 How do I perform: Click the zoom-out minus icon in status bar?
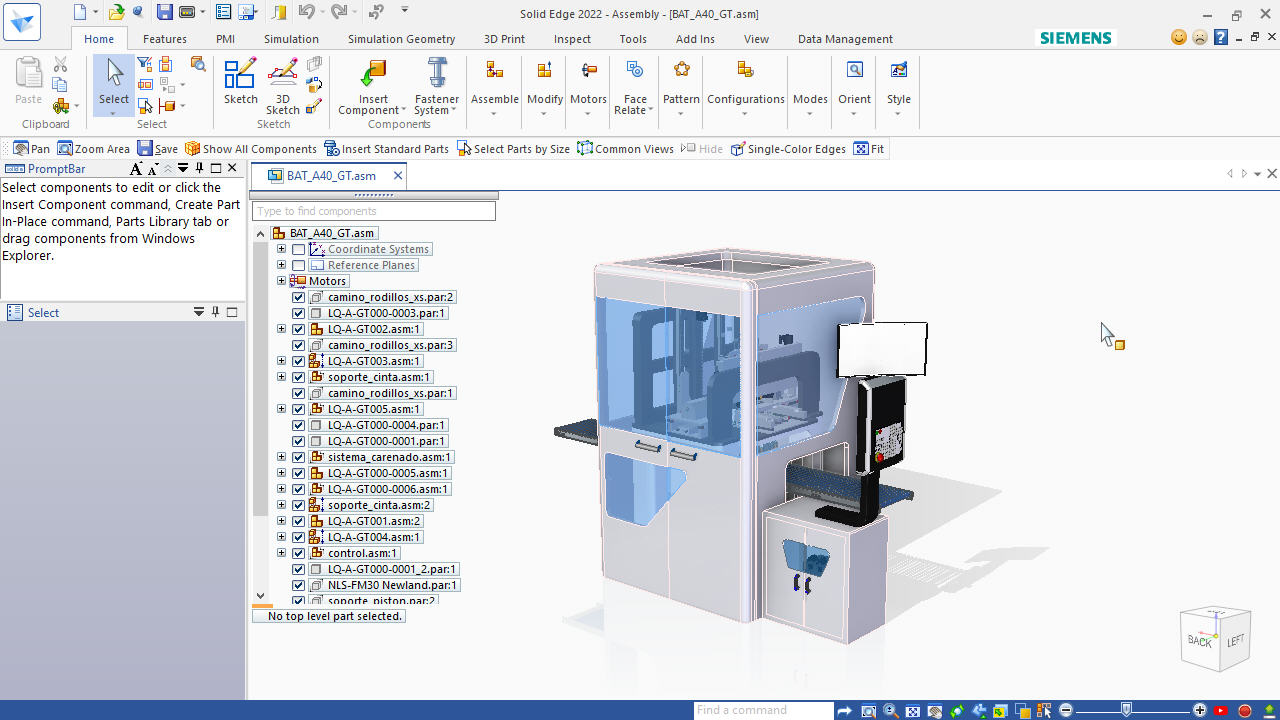click(1066, 711)
